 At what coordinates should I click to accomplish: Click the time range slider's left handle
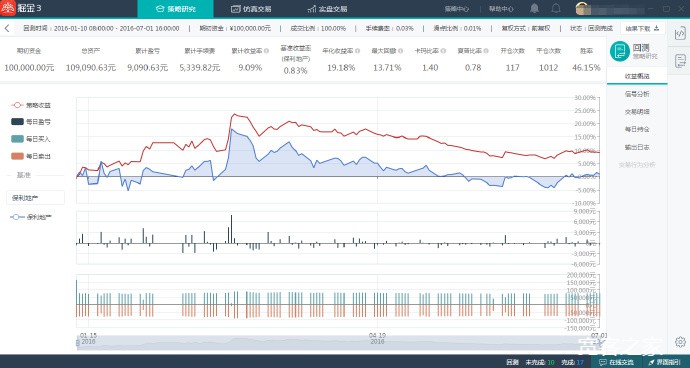pos(77,343)
